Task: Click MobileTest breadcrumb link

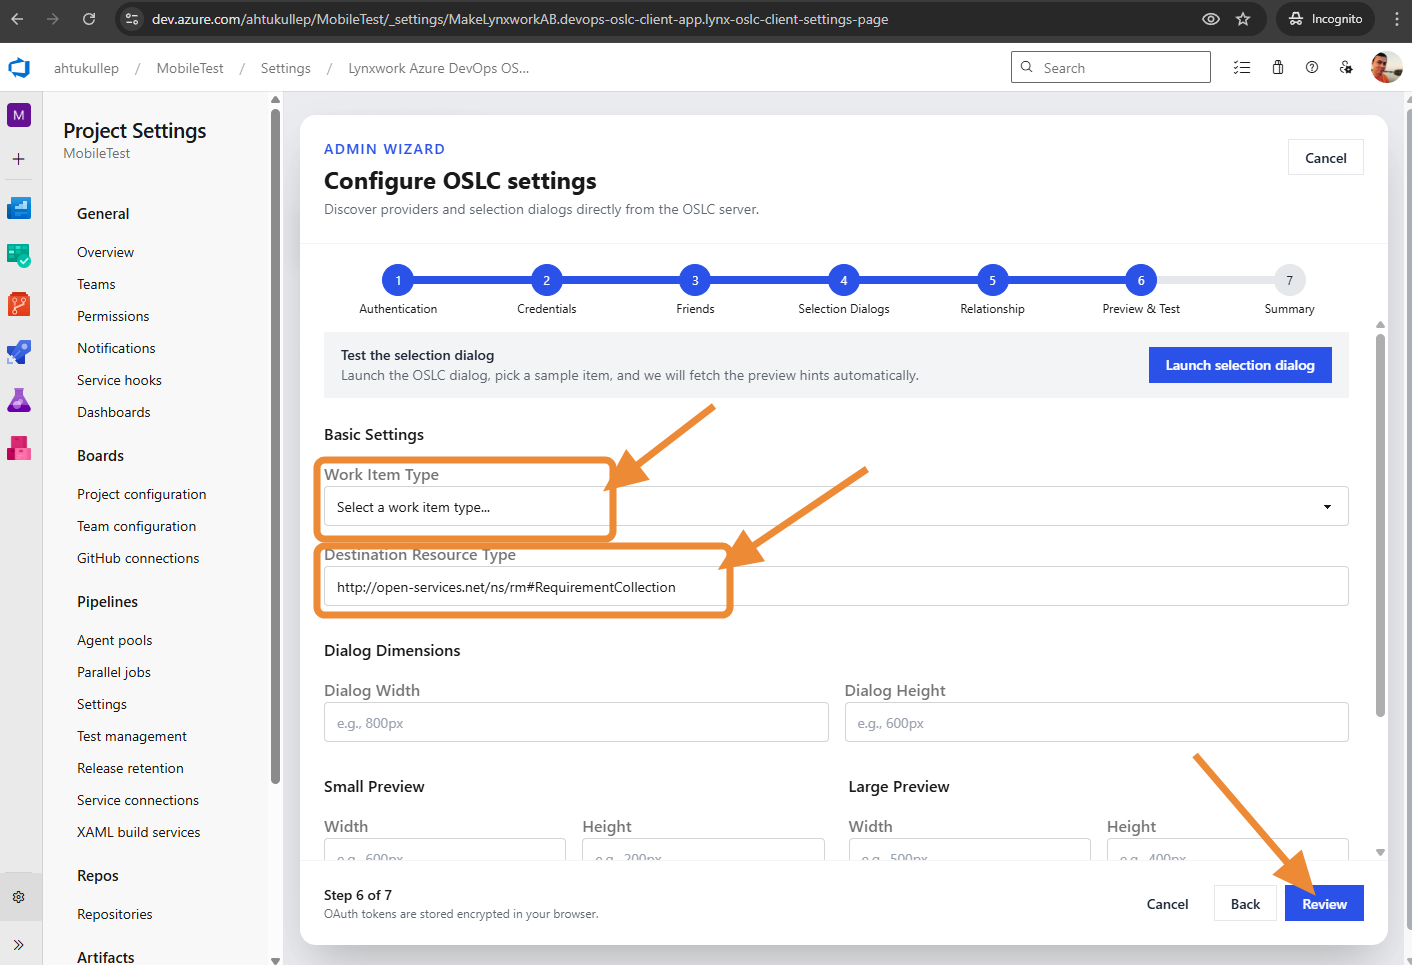Action: [190, 68]
